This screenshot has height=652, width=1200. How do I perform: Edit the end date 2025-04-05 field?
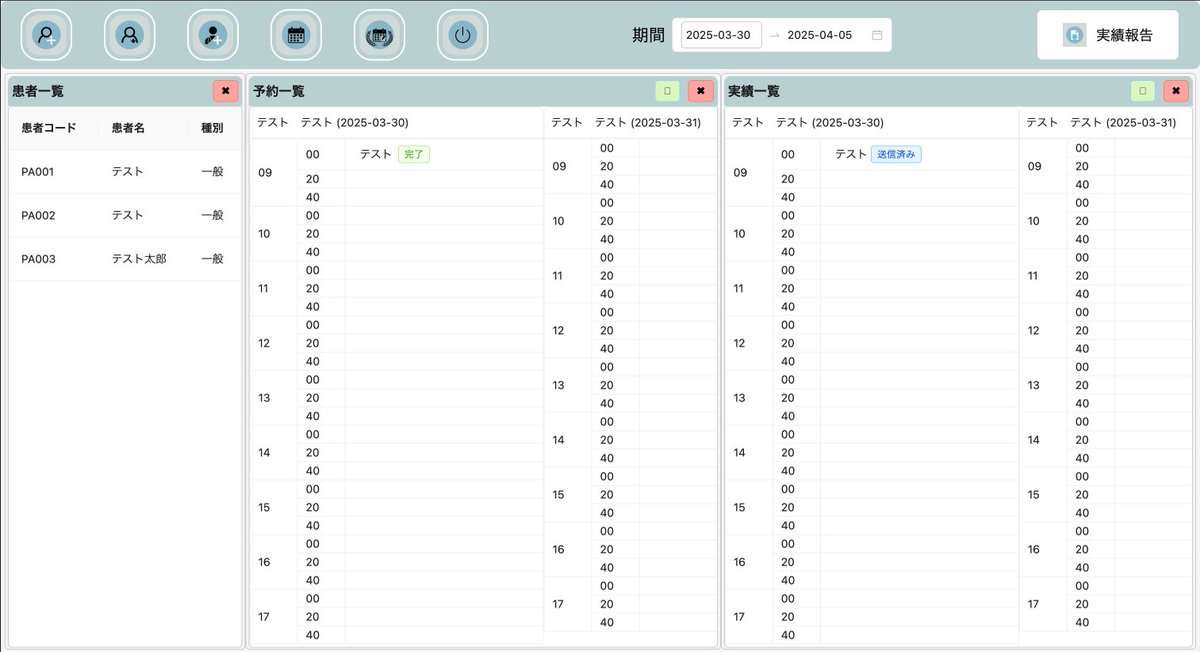822,35
